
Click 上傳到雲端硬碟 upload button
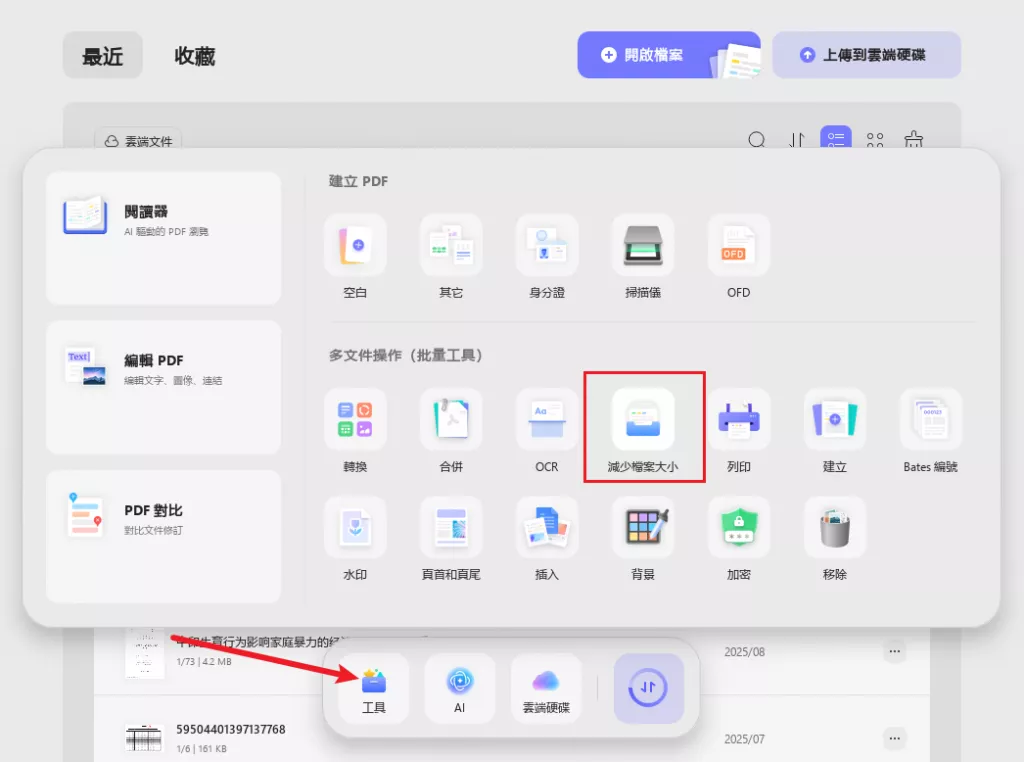point(867,55)
